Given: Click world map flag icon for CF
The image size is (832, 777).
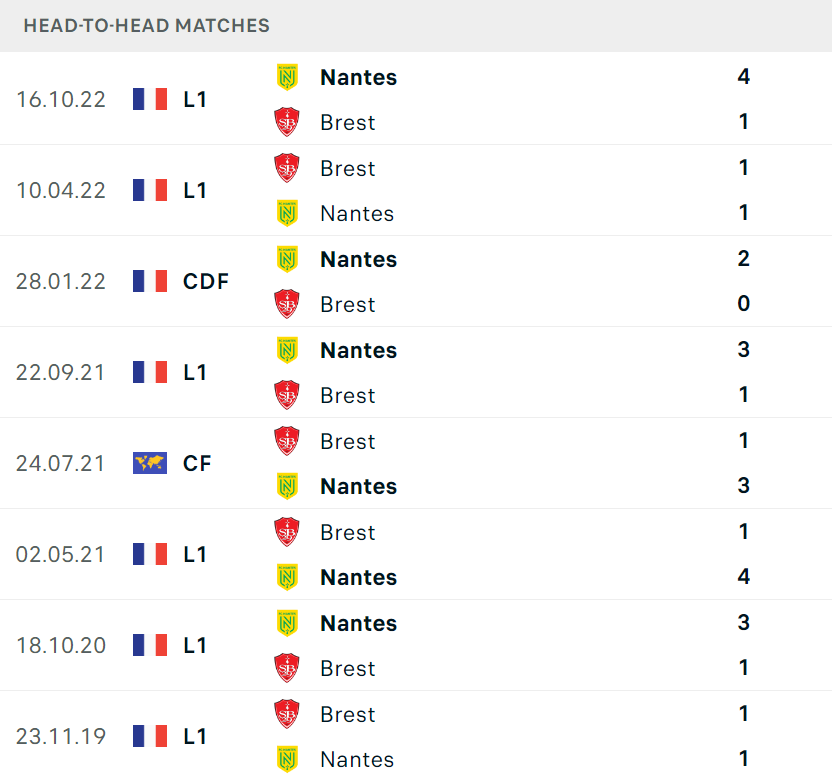Looking at the screenshot, I should pos(150,463).
